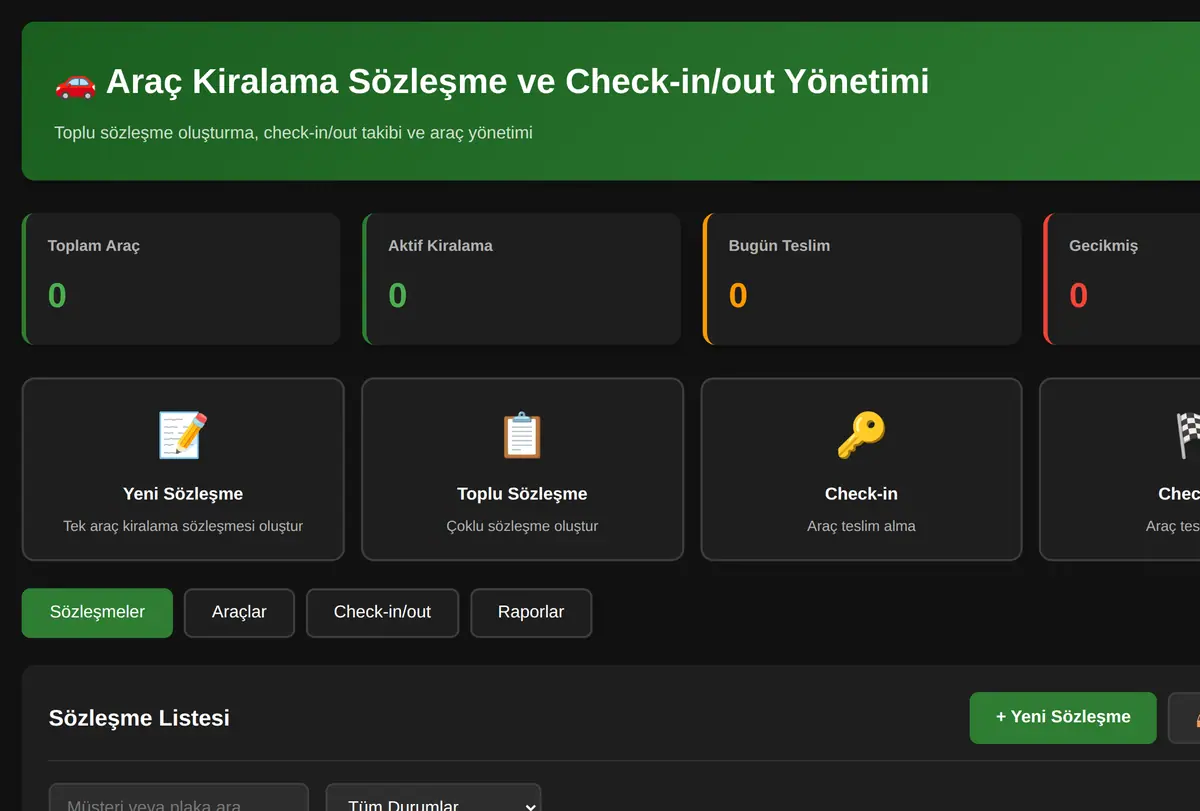Image resolution: width=1200 pixels, height=811 pixels.
Task: Click the header subtitle about toplu sözleşme oluşturma
Action: pos(293,133)
